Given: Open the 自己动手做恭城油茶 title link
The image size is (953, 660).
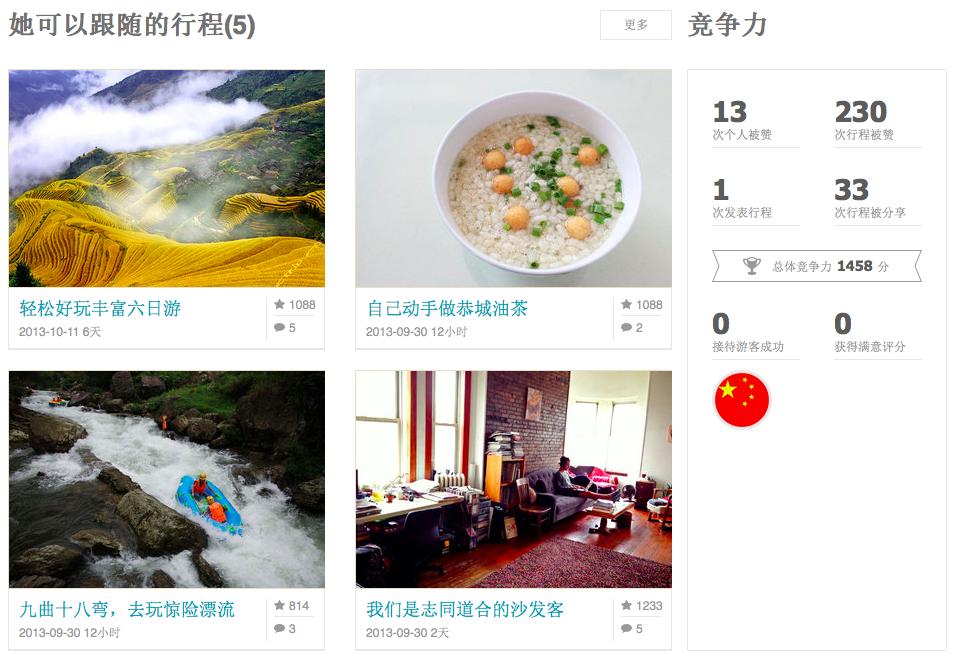Looking at the screenshot, I should coord(447,308).
